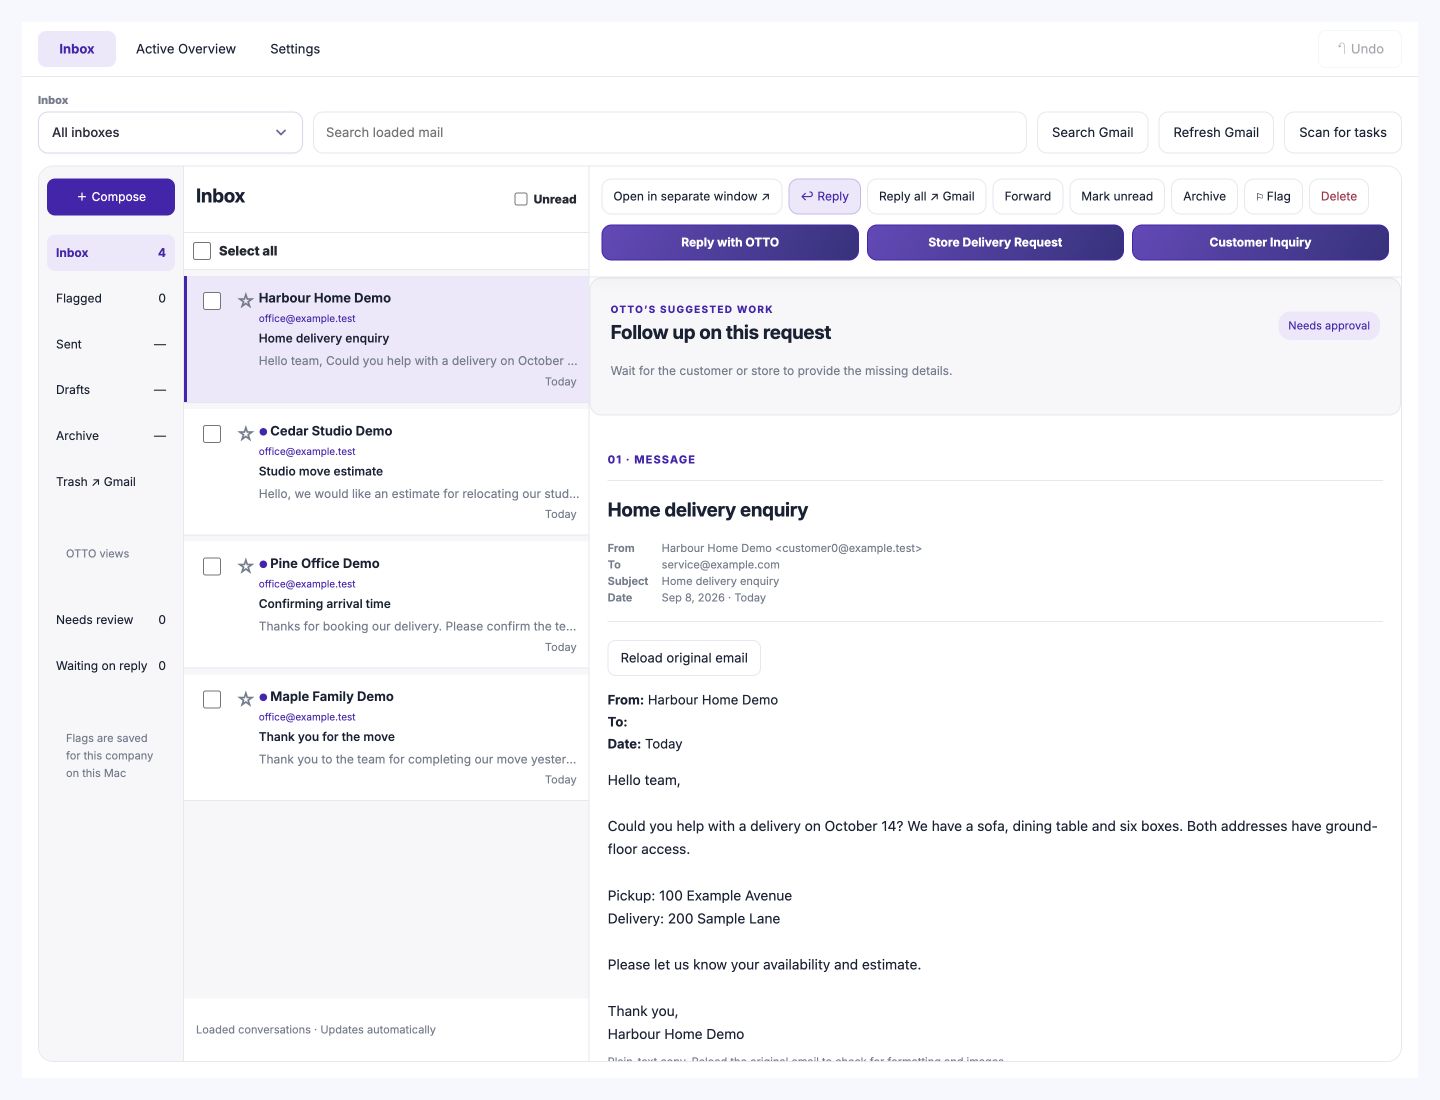Open the Drafts folder
The width and height of the screenshot is (1440, 1100).
pyautogui.click(x=111, y=390)
